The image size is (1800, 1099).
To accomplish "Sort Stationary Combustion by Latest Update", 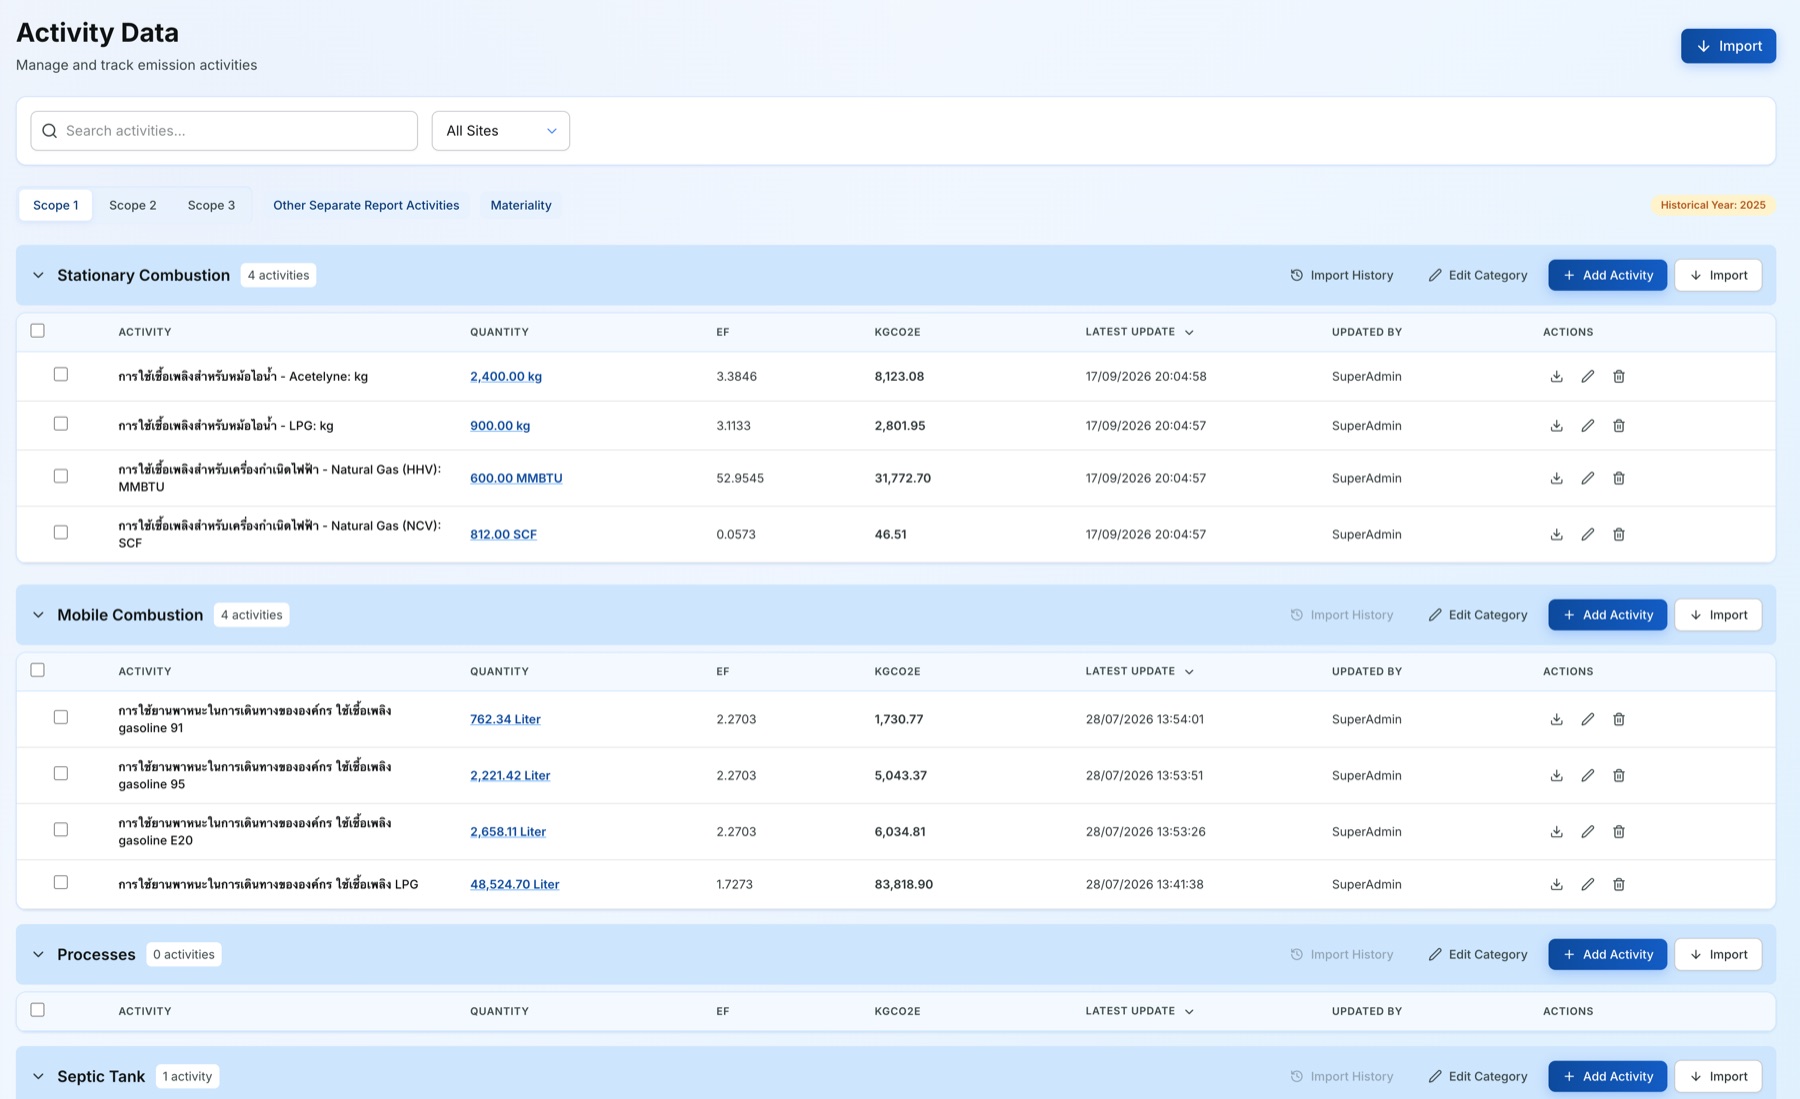I will (1140, 332).
